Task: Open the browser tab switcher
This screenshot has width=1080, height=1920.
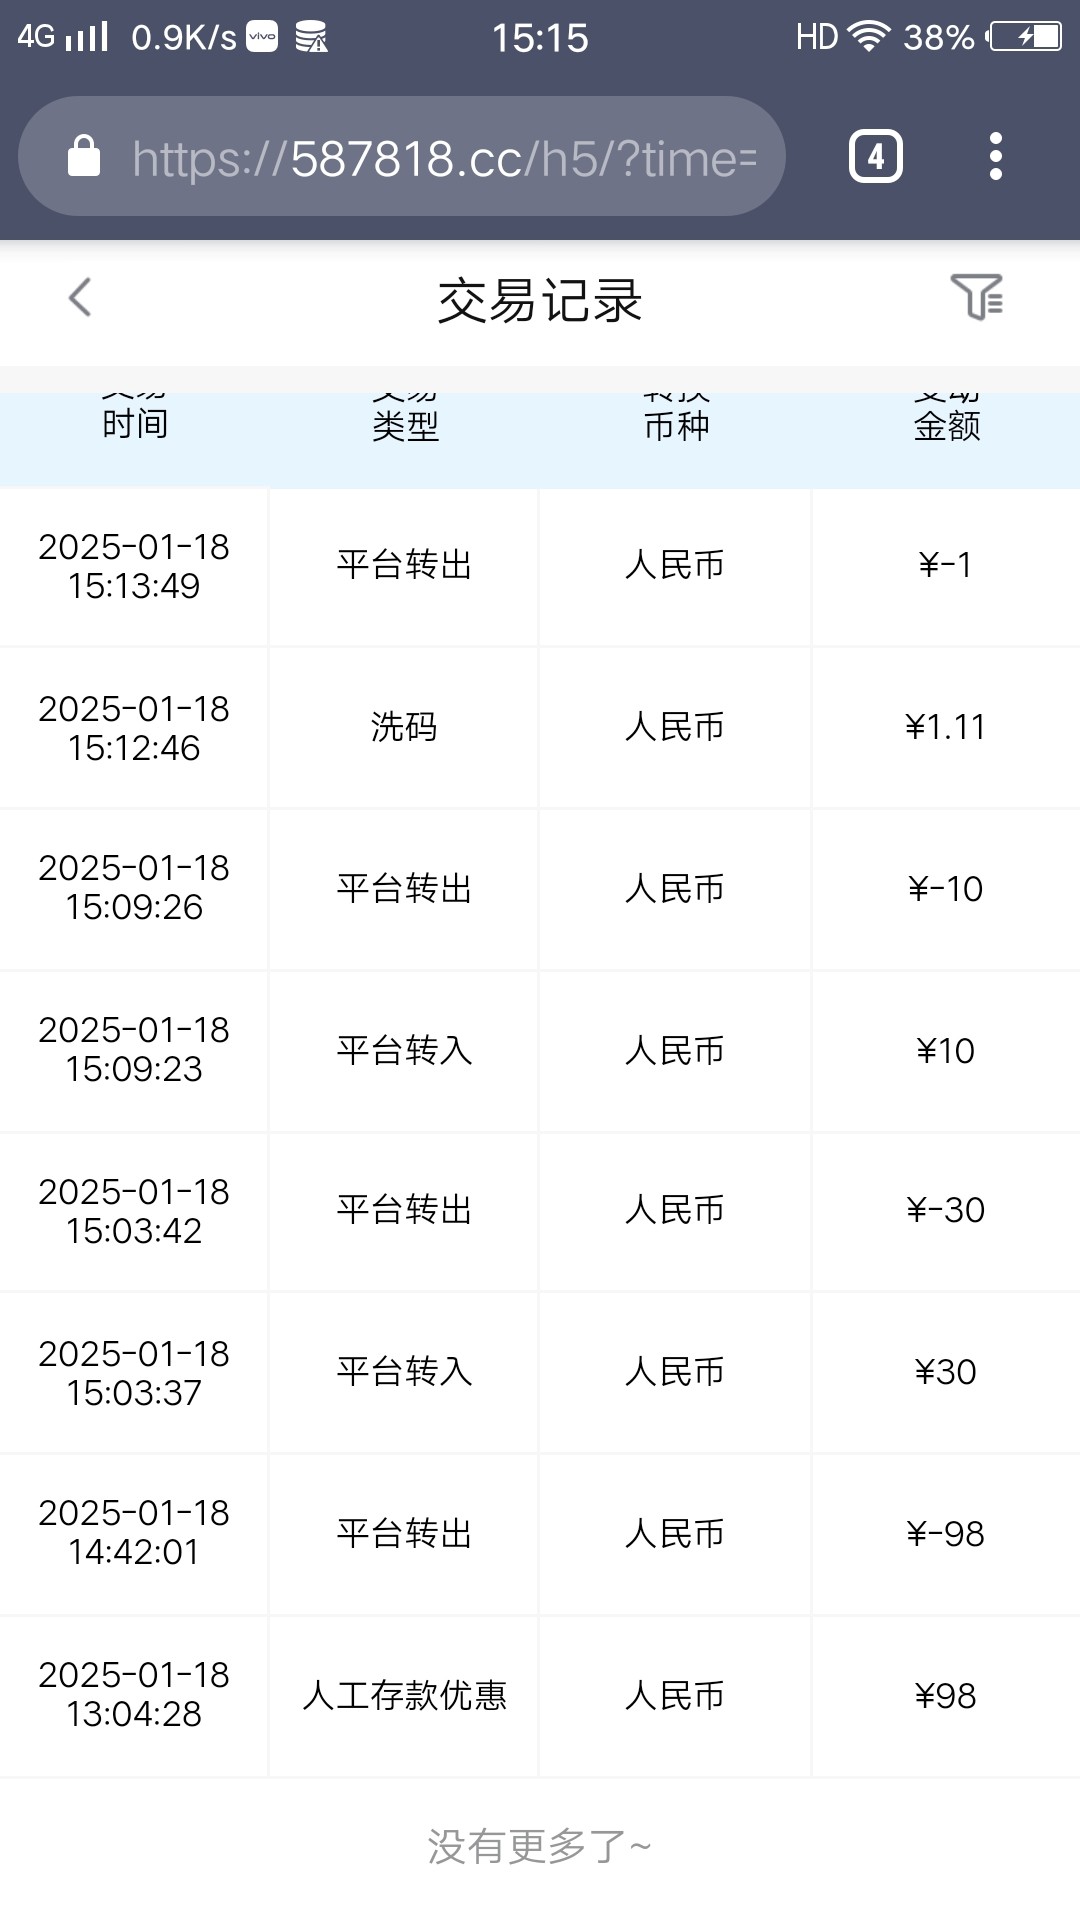Action: [875, 157]
